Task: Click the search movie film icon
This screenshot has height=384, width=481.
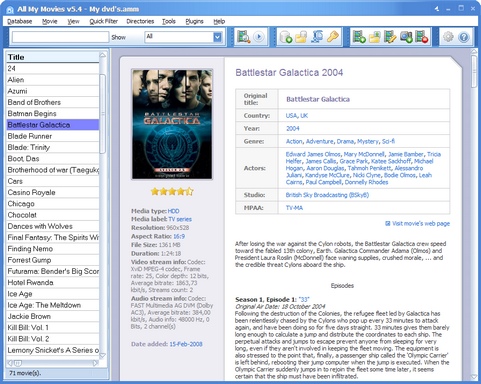Action: 244,37
